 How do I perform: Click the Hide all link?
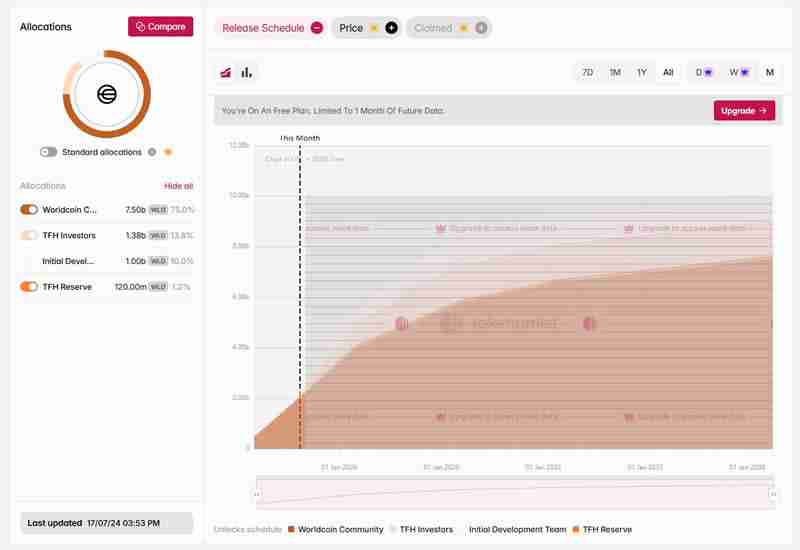tap(178, 186)
